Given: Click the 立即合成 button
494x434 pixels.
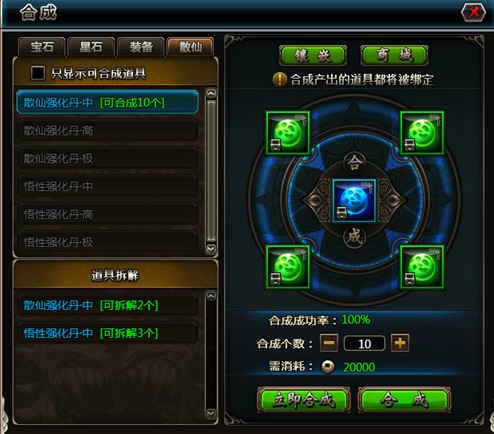Looking at the screenshot, I should (303, 400).
